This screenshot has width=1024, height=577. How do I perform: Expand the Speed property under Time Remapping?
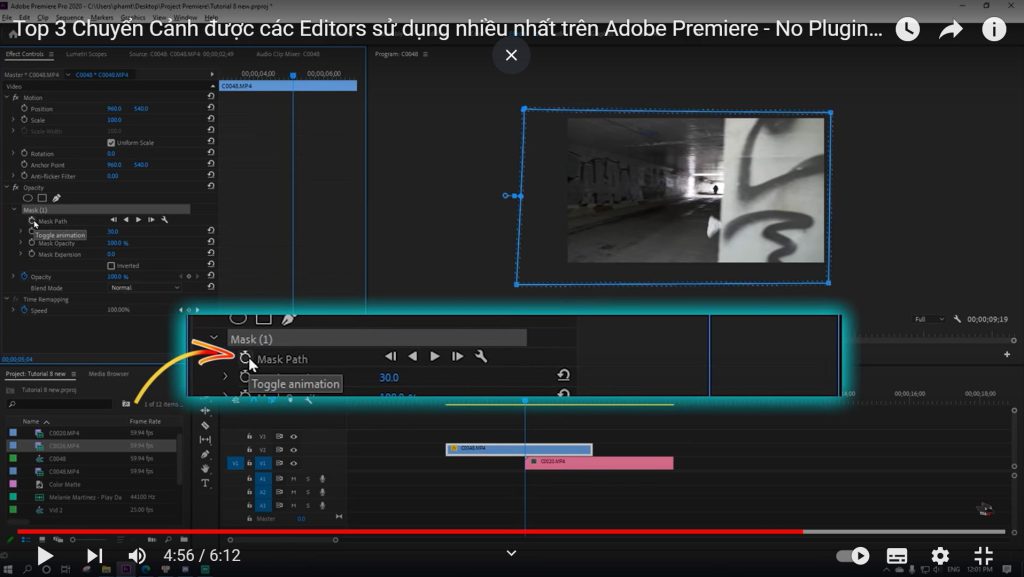click(15, 308)
